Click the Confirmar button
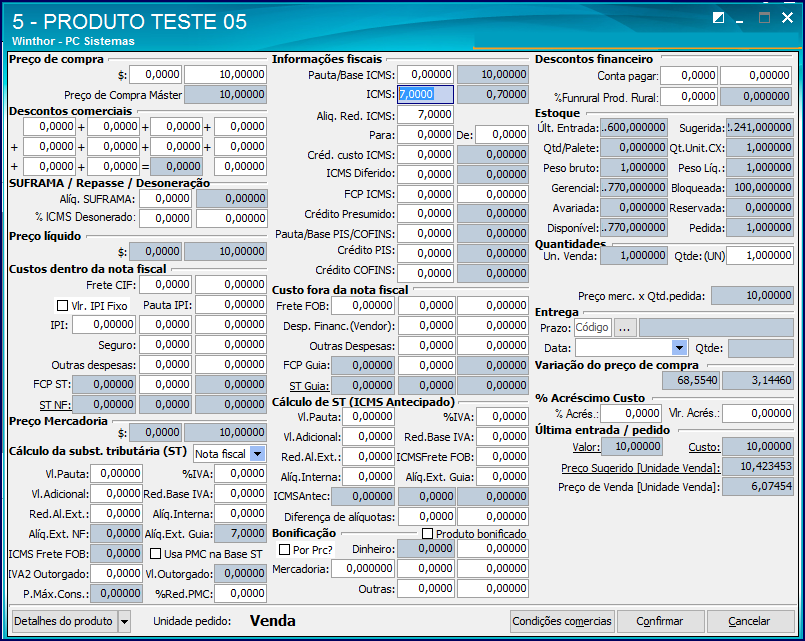 point(660,621)
